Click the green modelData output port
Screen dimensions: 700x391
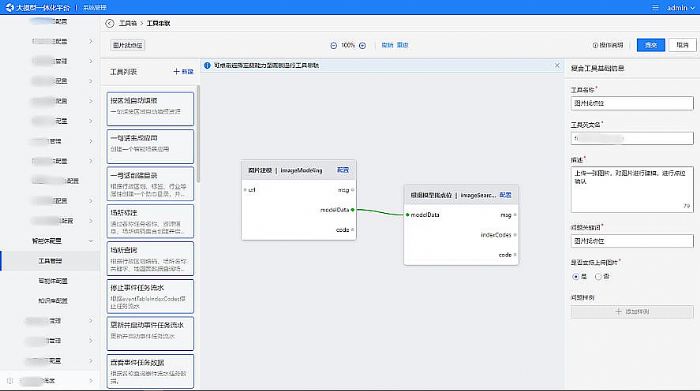pos(353,209)
